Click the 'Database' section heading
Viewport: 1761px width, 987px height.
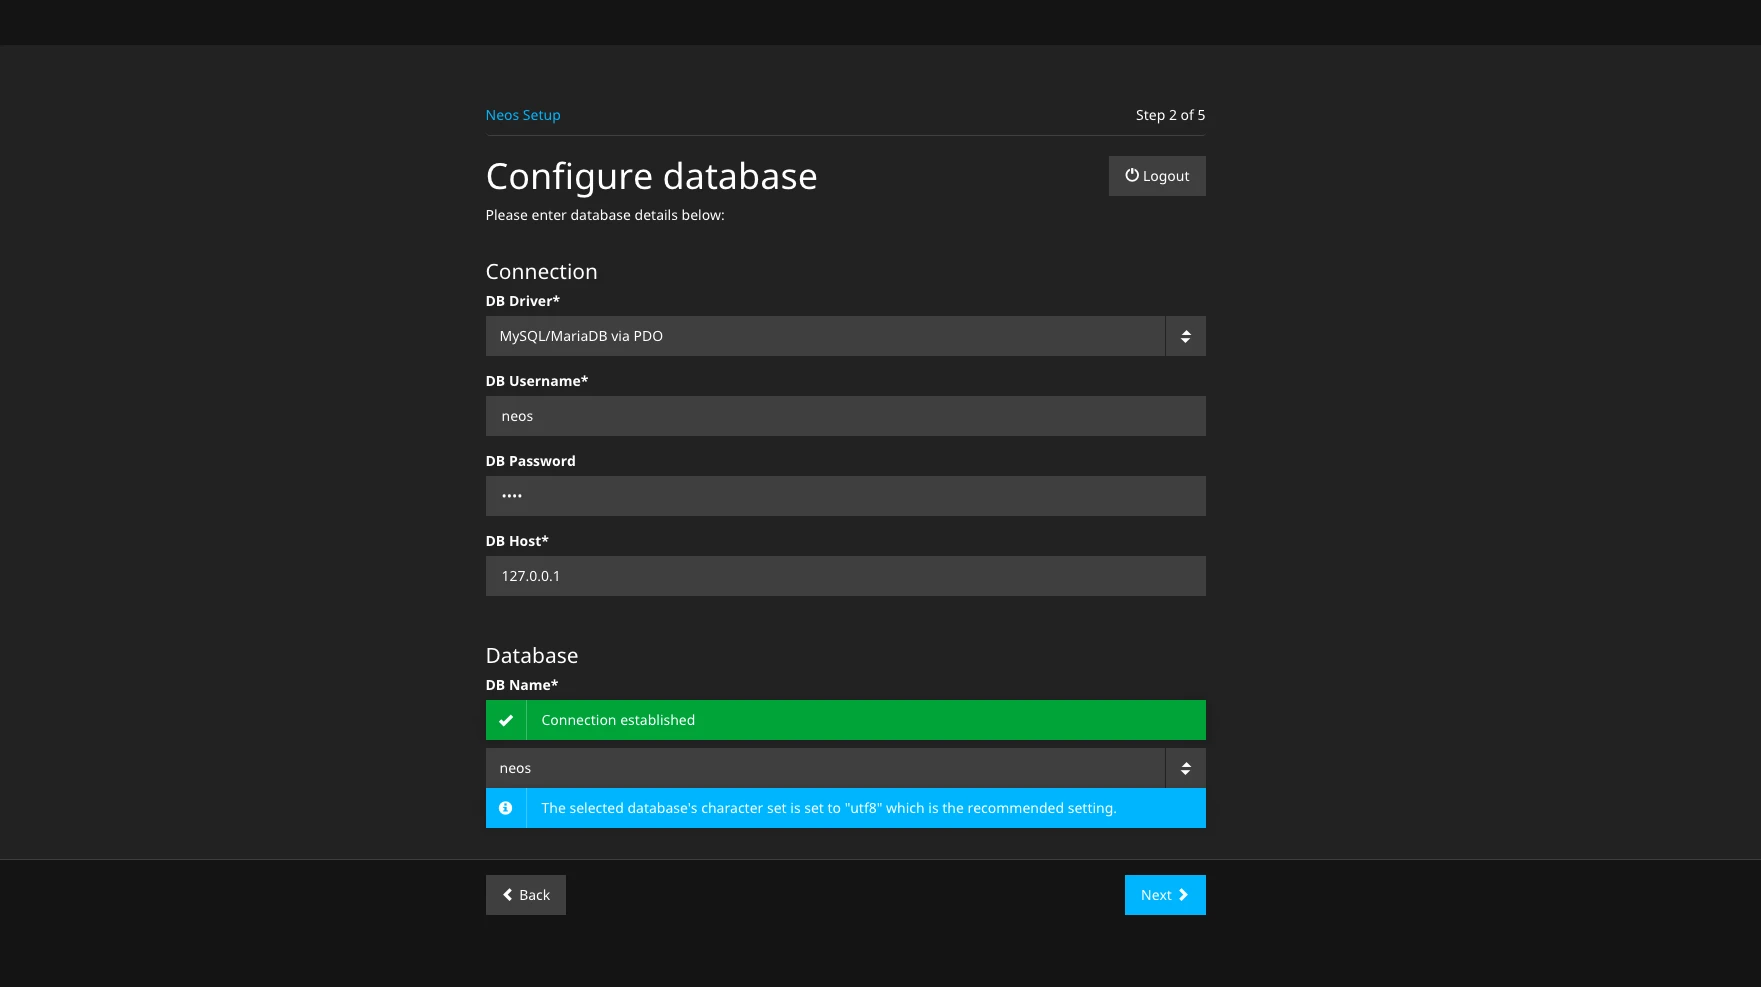532,656
